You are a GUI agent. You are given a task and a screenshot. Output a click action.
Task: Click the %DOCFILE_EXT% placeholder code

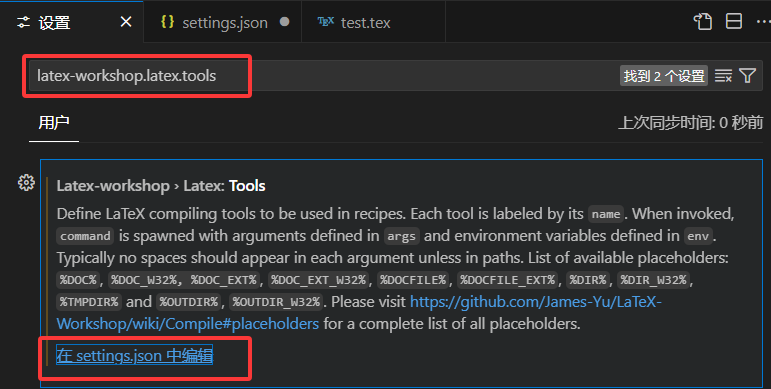pos(507,280)
